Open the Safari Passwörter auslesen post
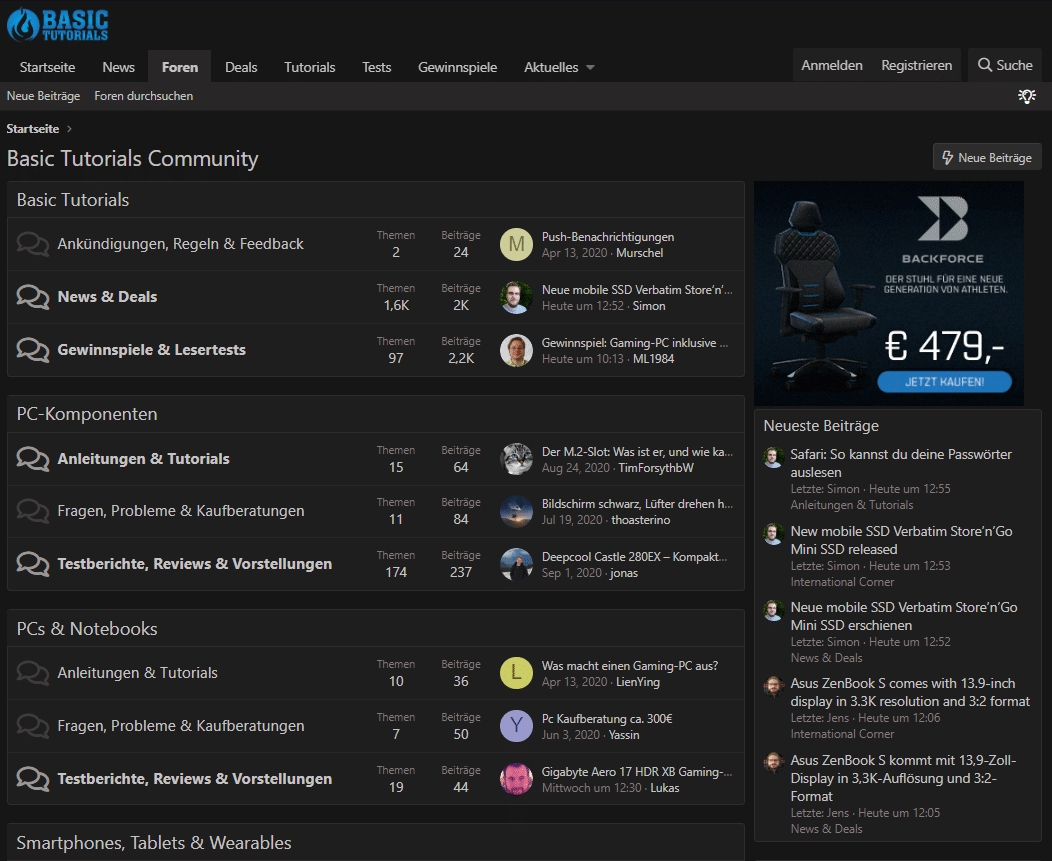1052x861 pixels. [900, 463]
